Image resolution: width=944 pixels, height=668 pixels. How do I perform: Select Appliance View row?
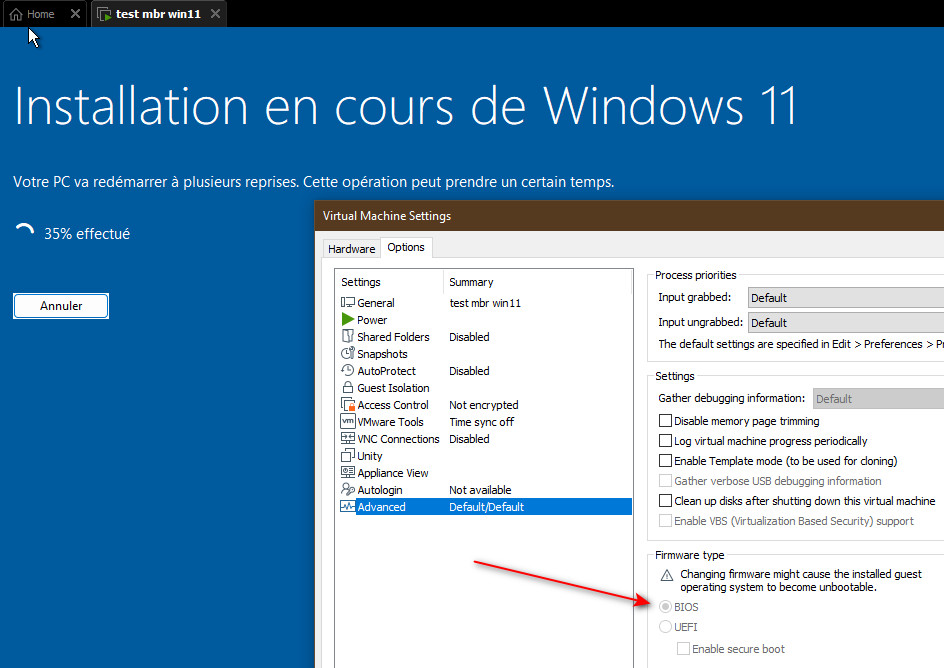(486, 473)
